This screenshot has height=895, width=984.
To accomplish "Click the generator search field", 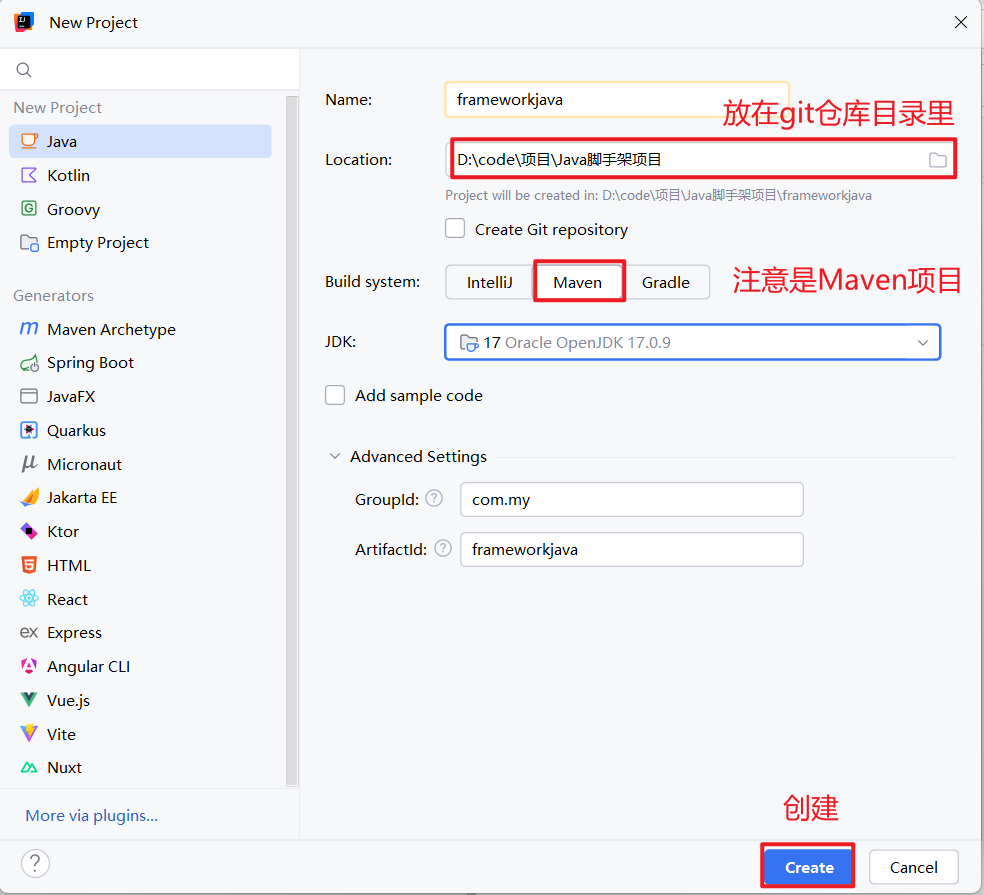I will (149, 70).
